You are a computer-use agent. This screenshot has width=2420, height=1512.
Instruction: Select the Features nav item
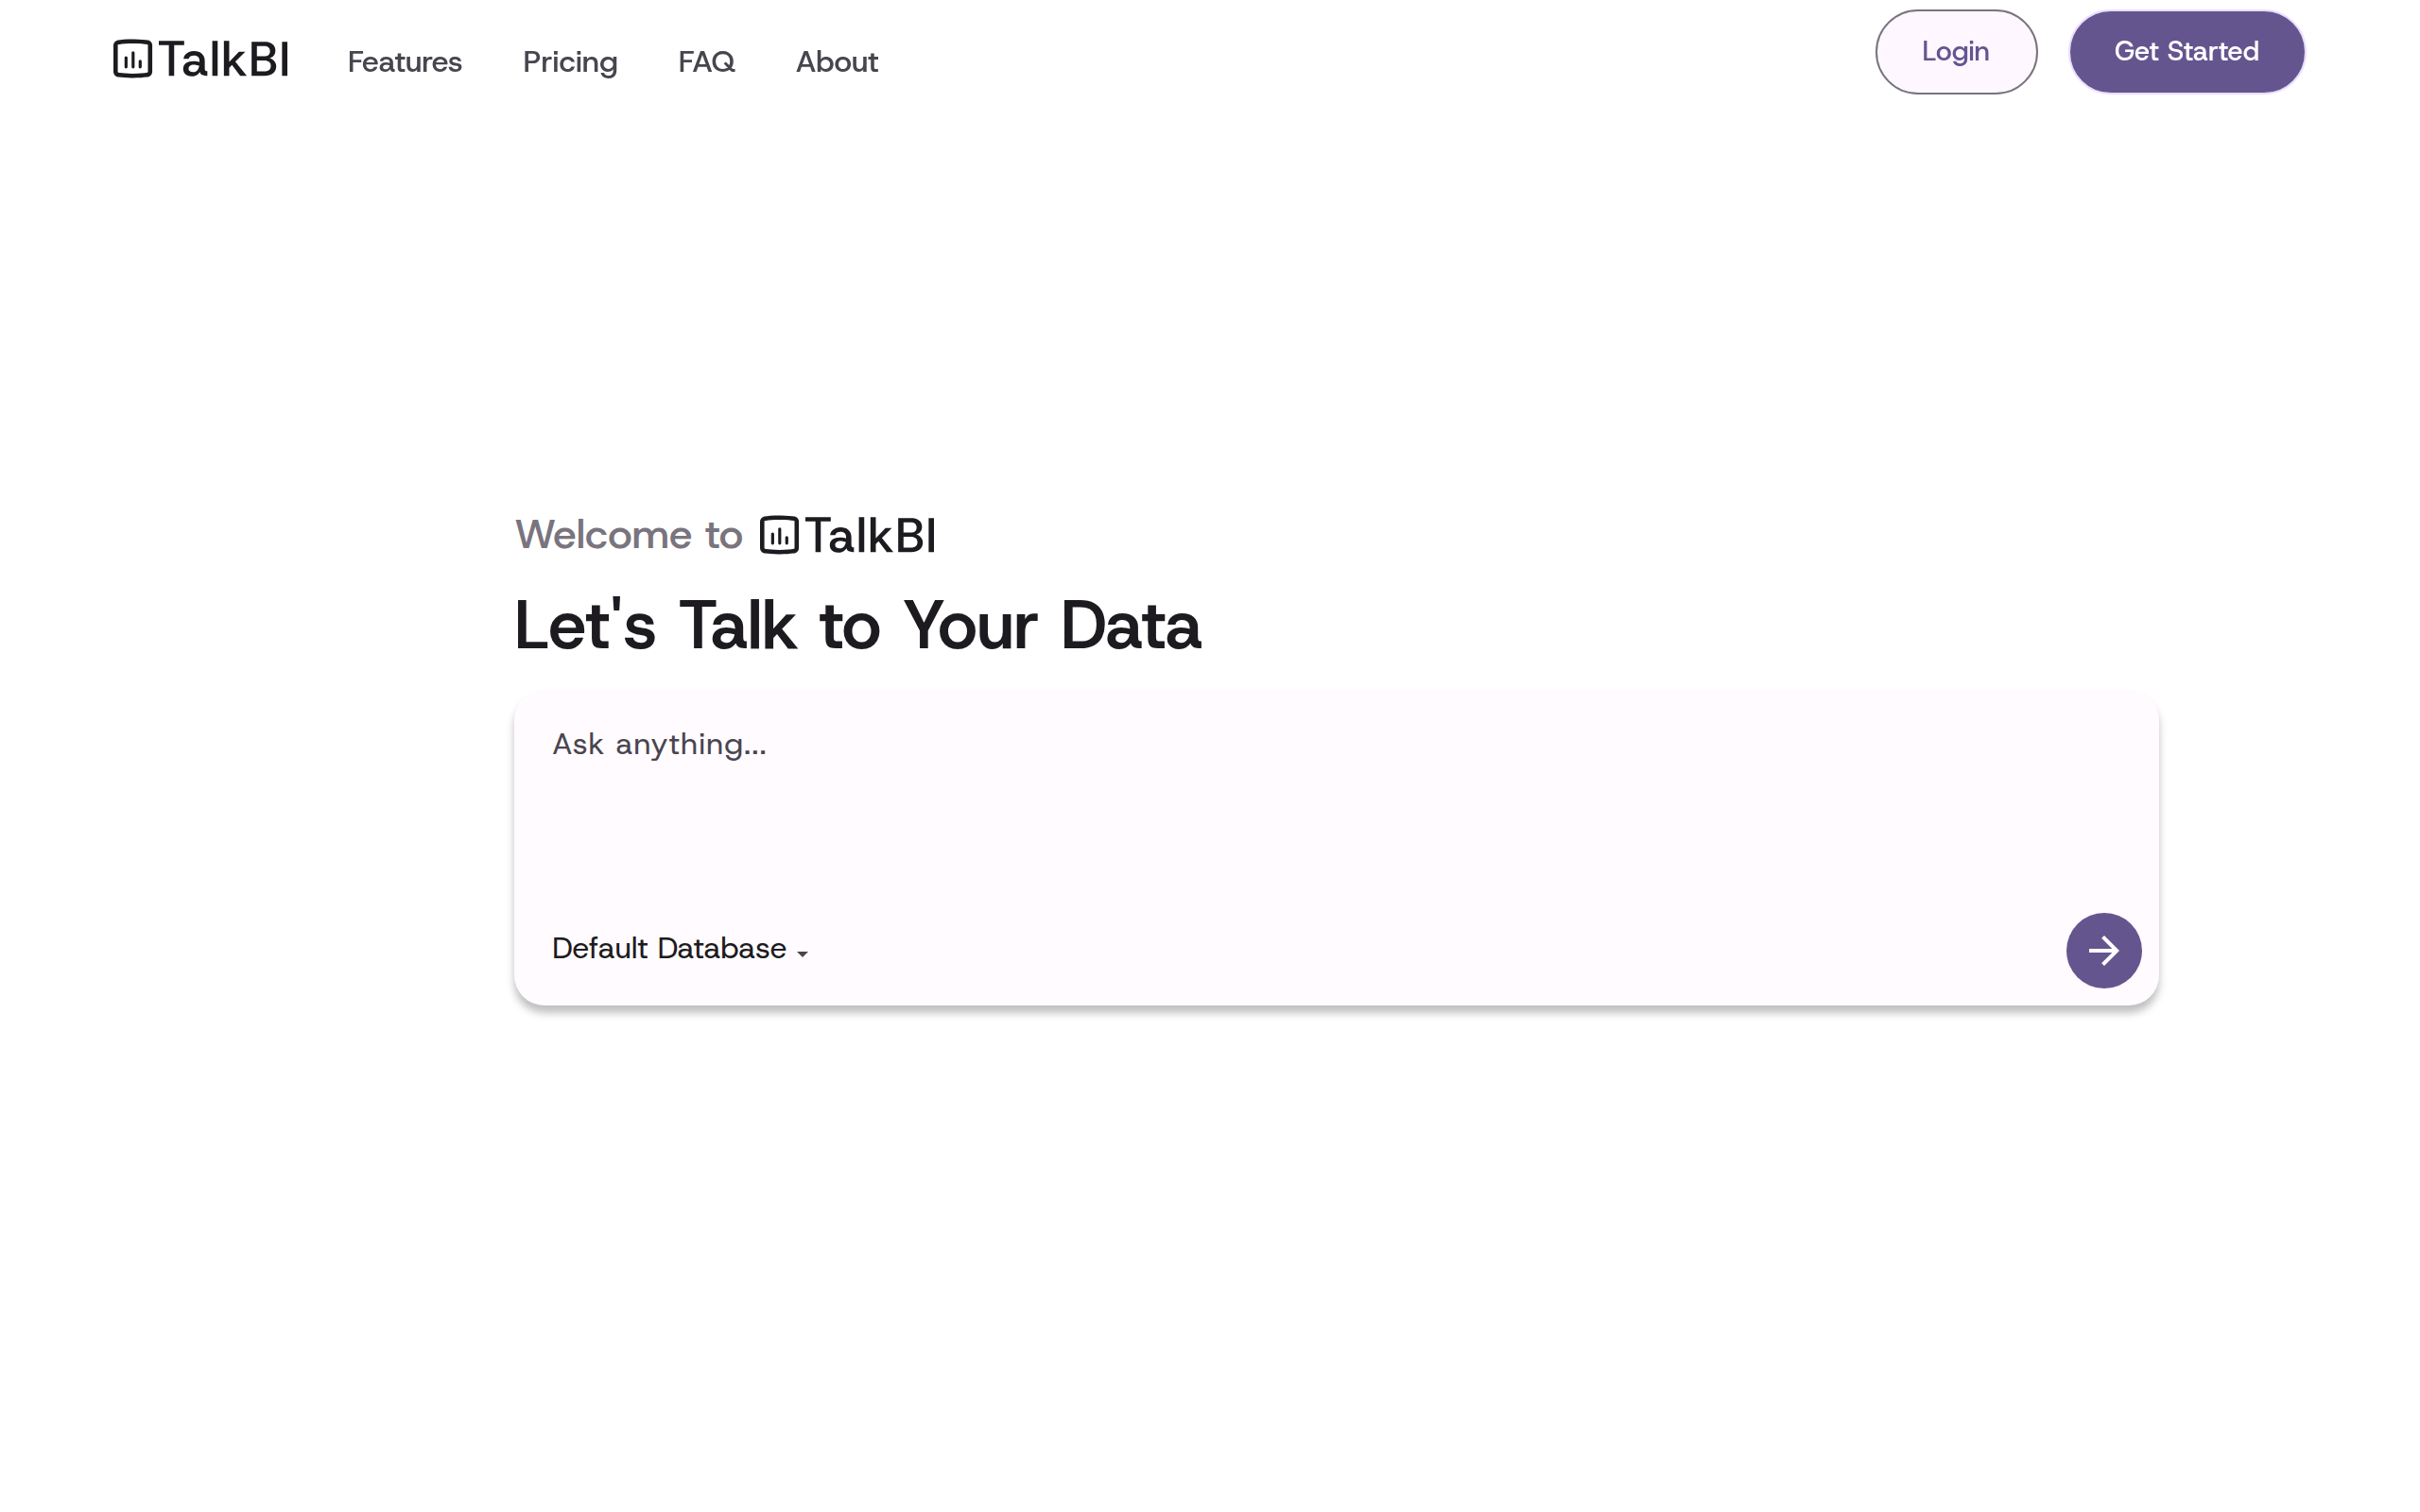[x=404, y=62]
